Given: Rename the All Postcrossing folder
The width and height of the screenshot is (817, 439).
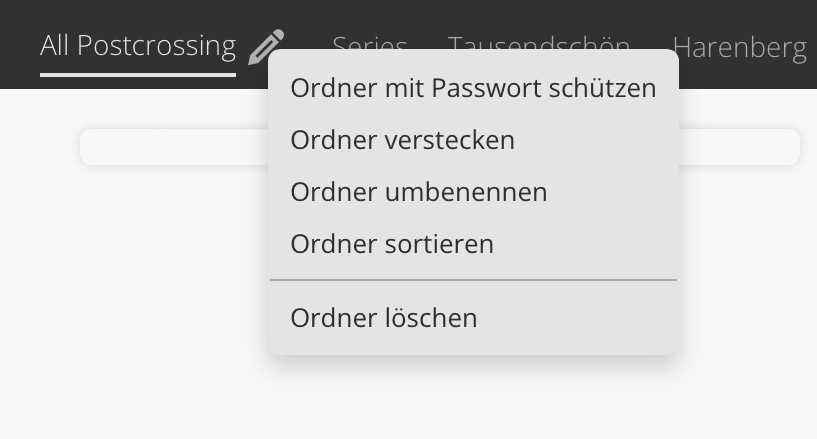Looking at the screenshot, I should point(418,192).
